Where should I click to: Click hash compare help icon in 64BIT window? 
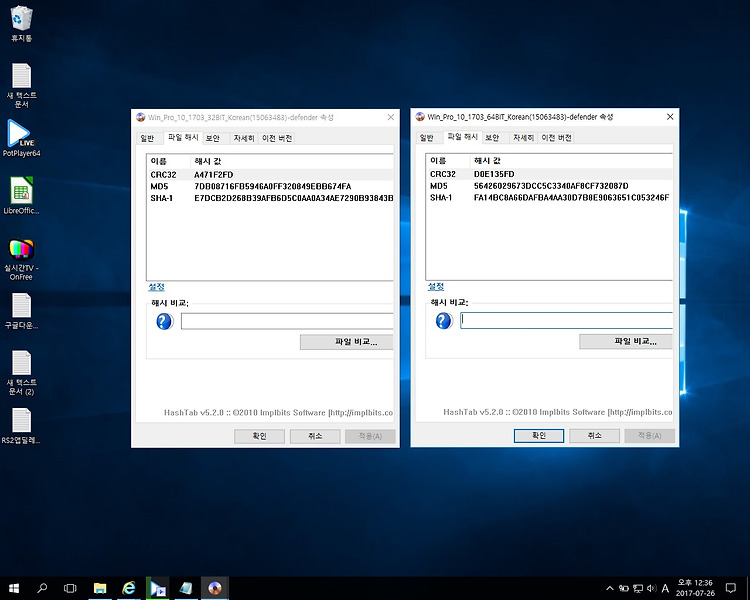tap(444, 321)
